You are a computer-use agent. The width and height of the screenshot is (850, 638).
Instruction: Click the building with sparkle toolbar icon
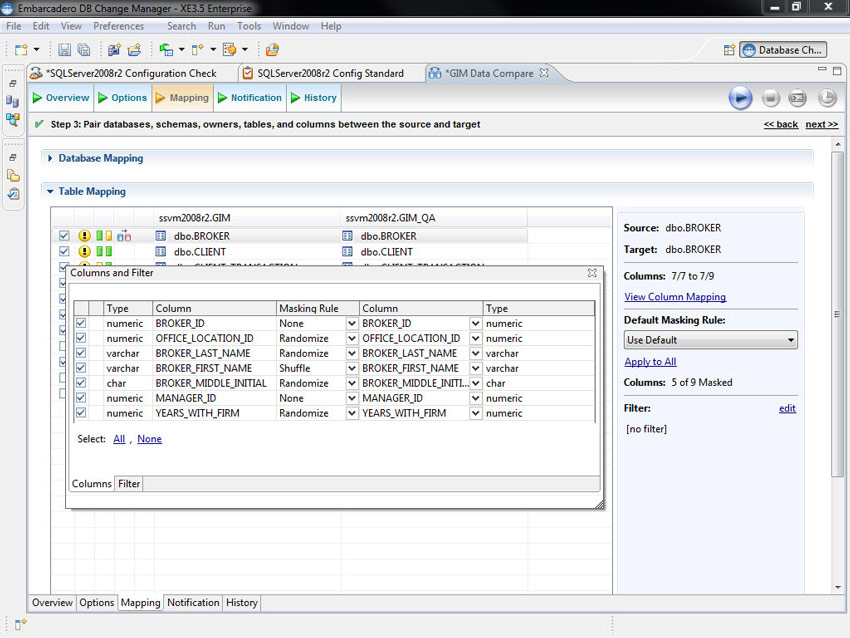tap(114, 50)
